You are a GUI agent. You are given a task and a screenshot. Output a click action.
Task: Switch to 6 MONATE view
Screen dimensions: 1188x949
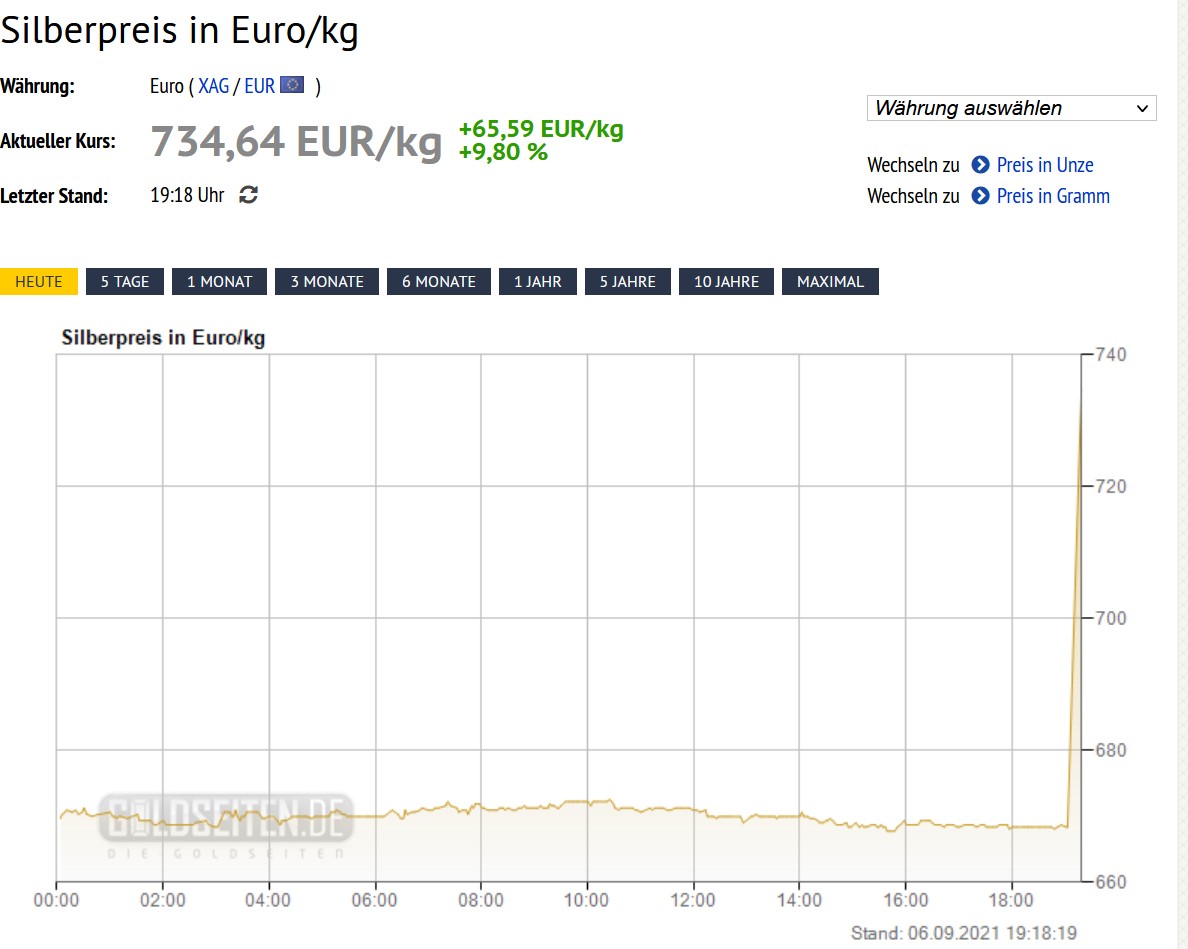pyautogui.click(x=439, y=281)
